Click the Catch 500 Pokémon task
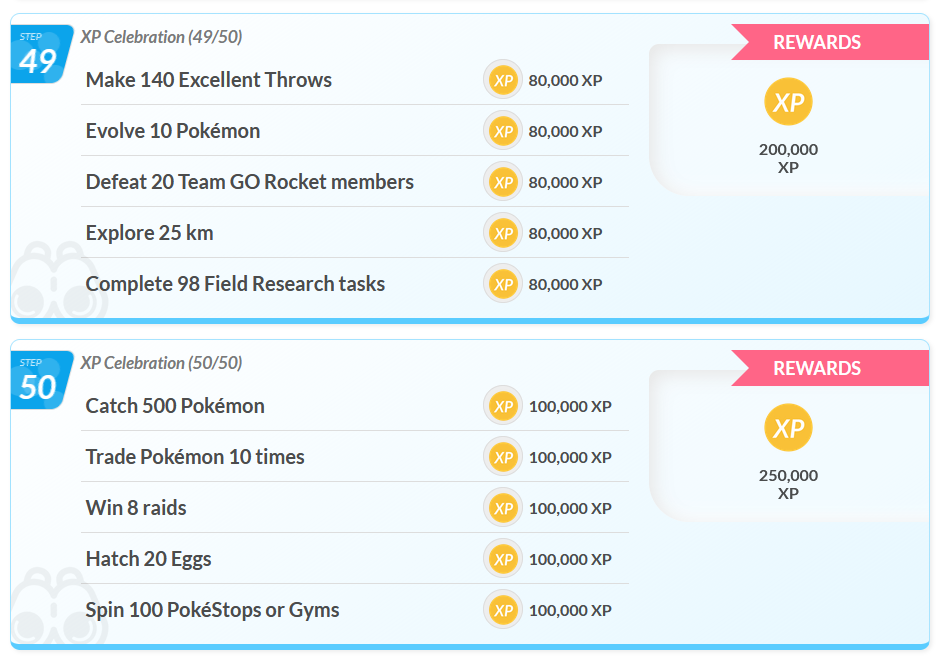Screen dimensions: 939x662 click(x=175, y=406)
